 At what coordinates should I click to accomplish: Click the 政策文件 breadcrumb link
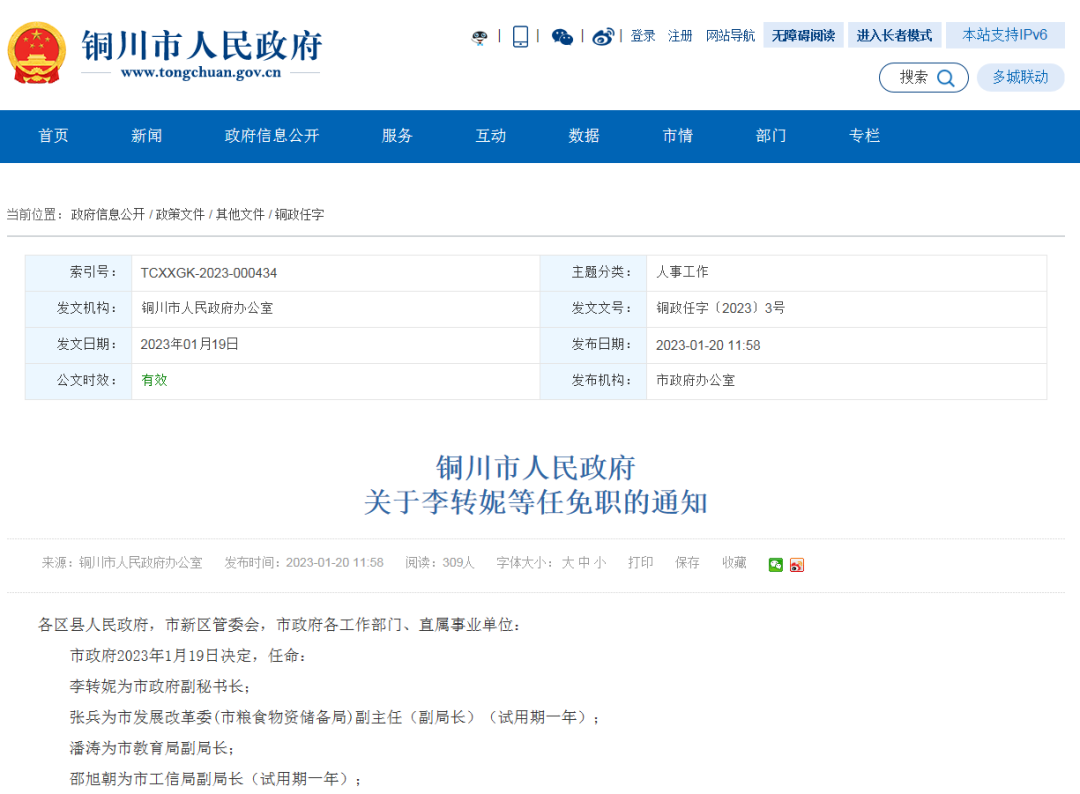pos(180,214)
